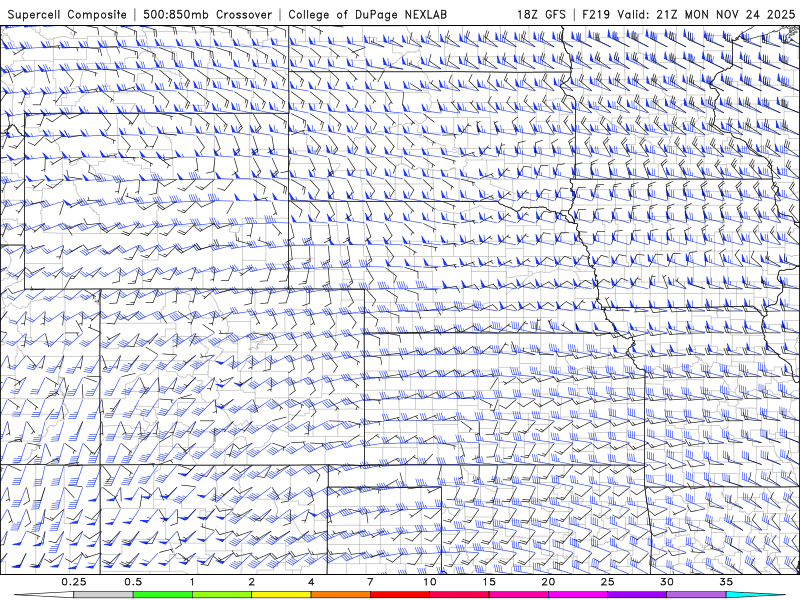800x600 pixels.
Task: Select the yellow 2–4 legend swatch
Action: click(x=281, y=595)
